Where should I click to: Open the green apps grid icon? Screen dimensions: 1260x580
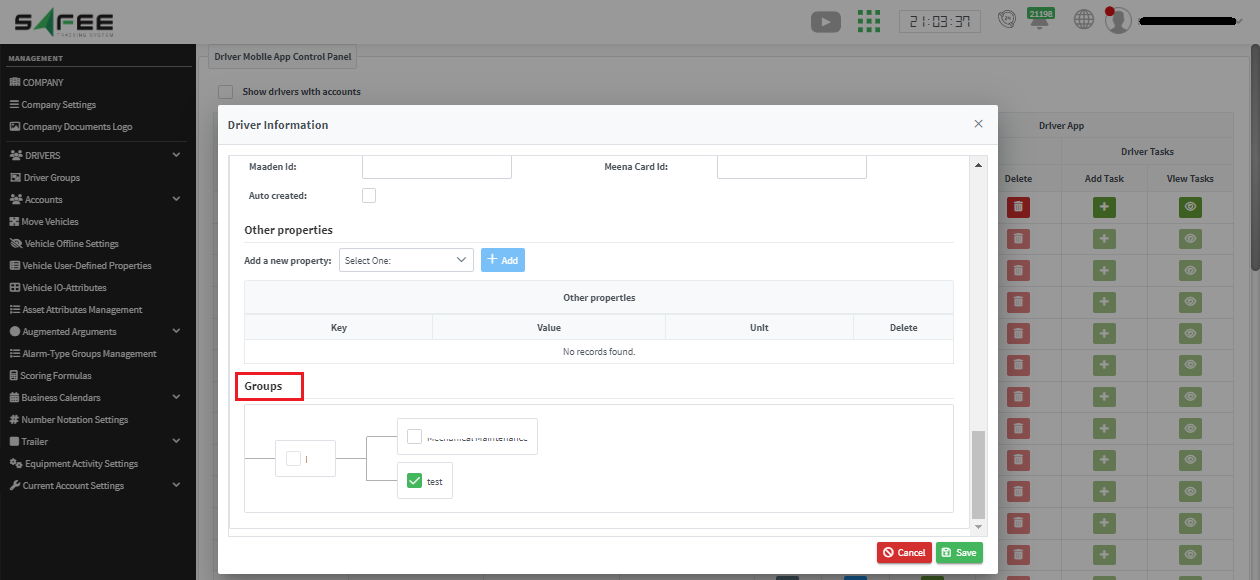coord(869,20)
